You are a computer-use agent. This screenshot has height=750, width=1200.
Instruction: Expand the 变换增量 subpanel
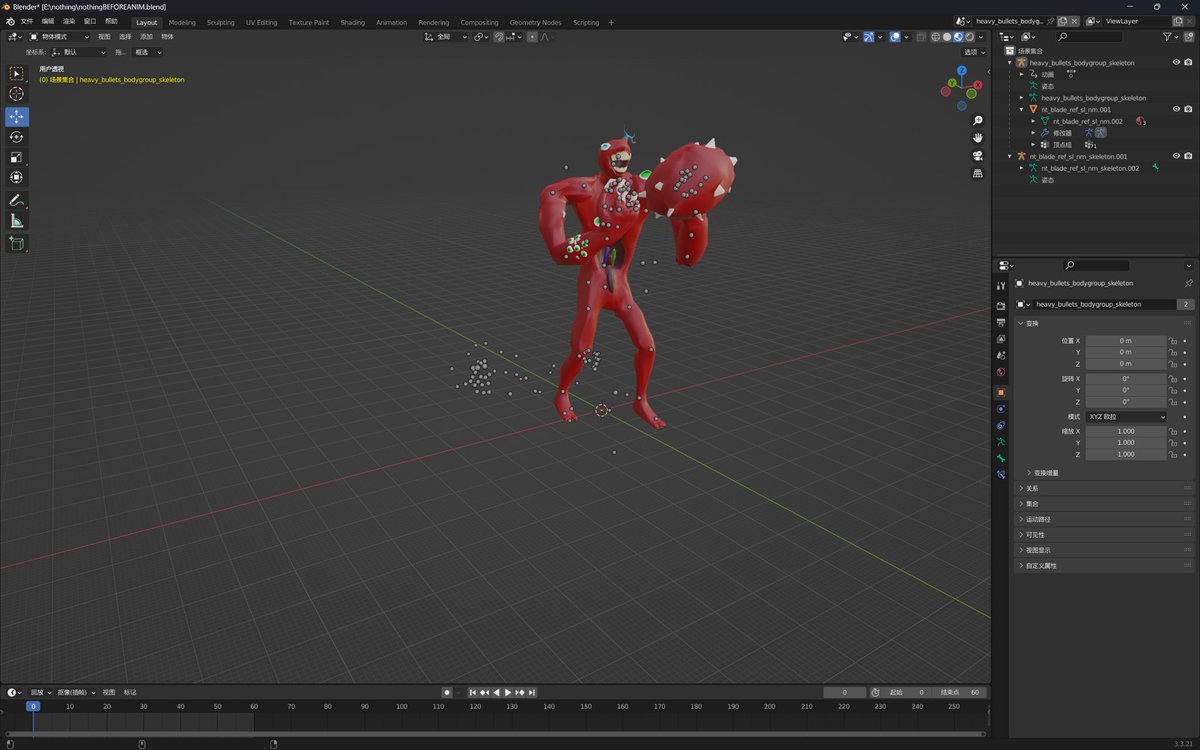(1045, 473)
